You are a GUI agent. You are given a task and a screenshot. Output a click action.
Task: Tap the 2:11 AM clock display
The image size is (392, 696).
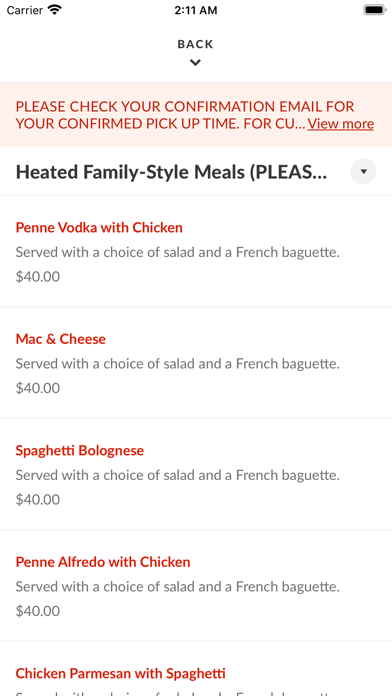(x=196, y=10)
